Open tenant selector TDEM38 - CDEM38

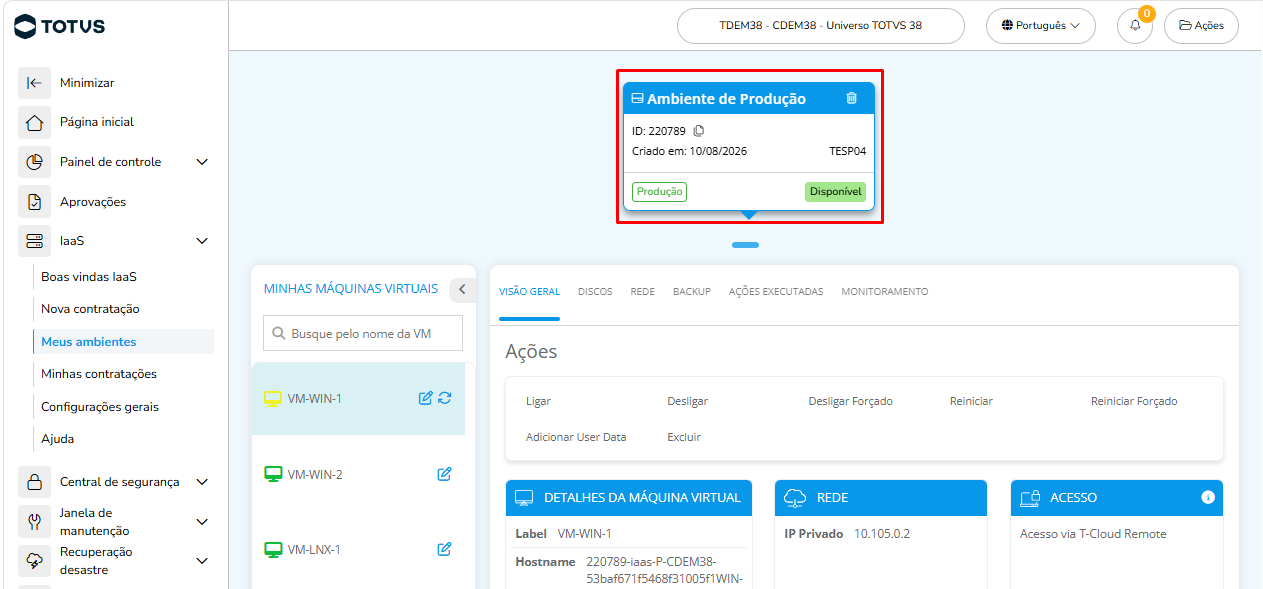coord(821,26)
